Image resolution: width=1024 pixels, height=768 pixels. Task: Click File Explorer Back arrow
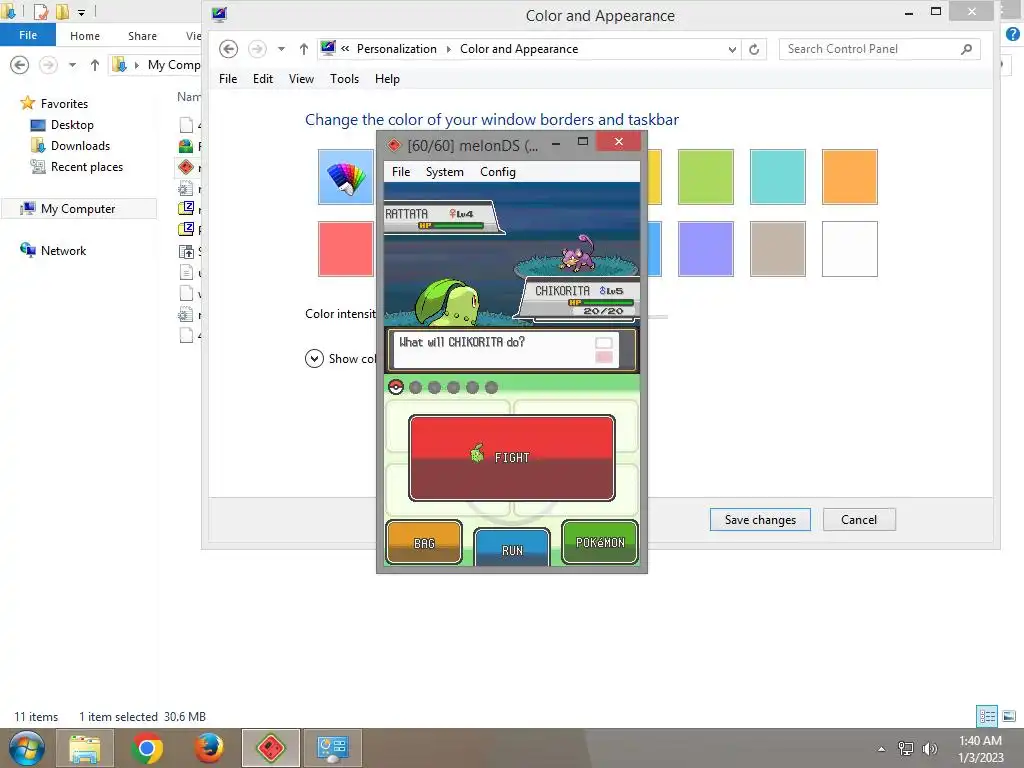[20, 65]
